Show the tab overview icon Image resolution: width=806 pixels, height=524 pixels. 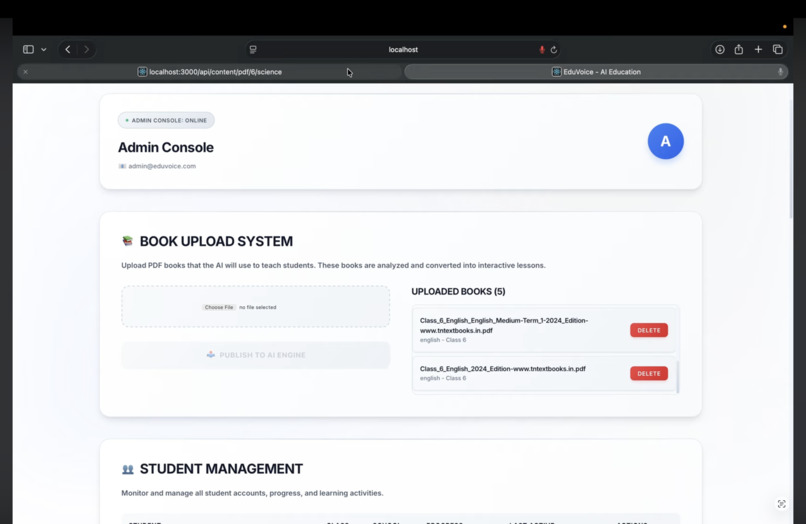point(778,49)
